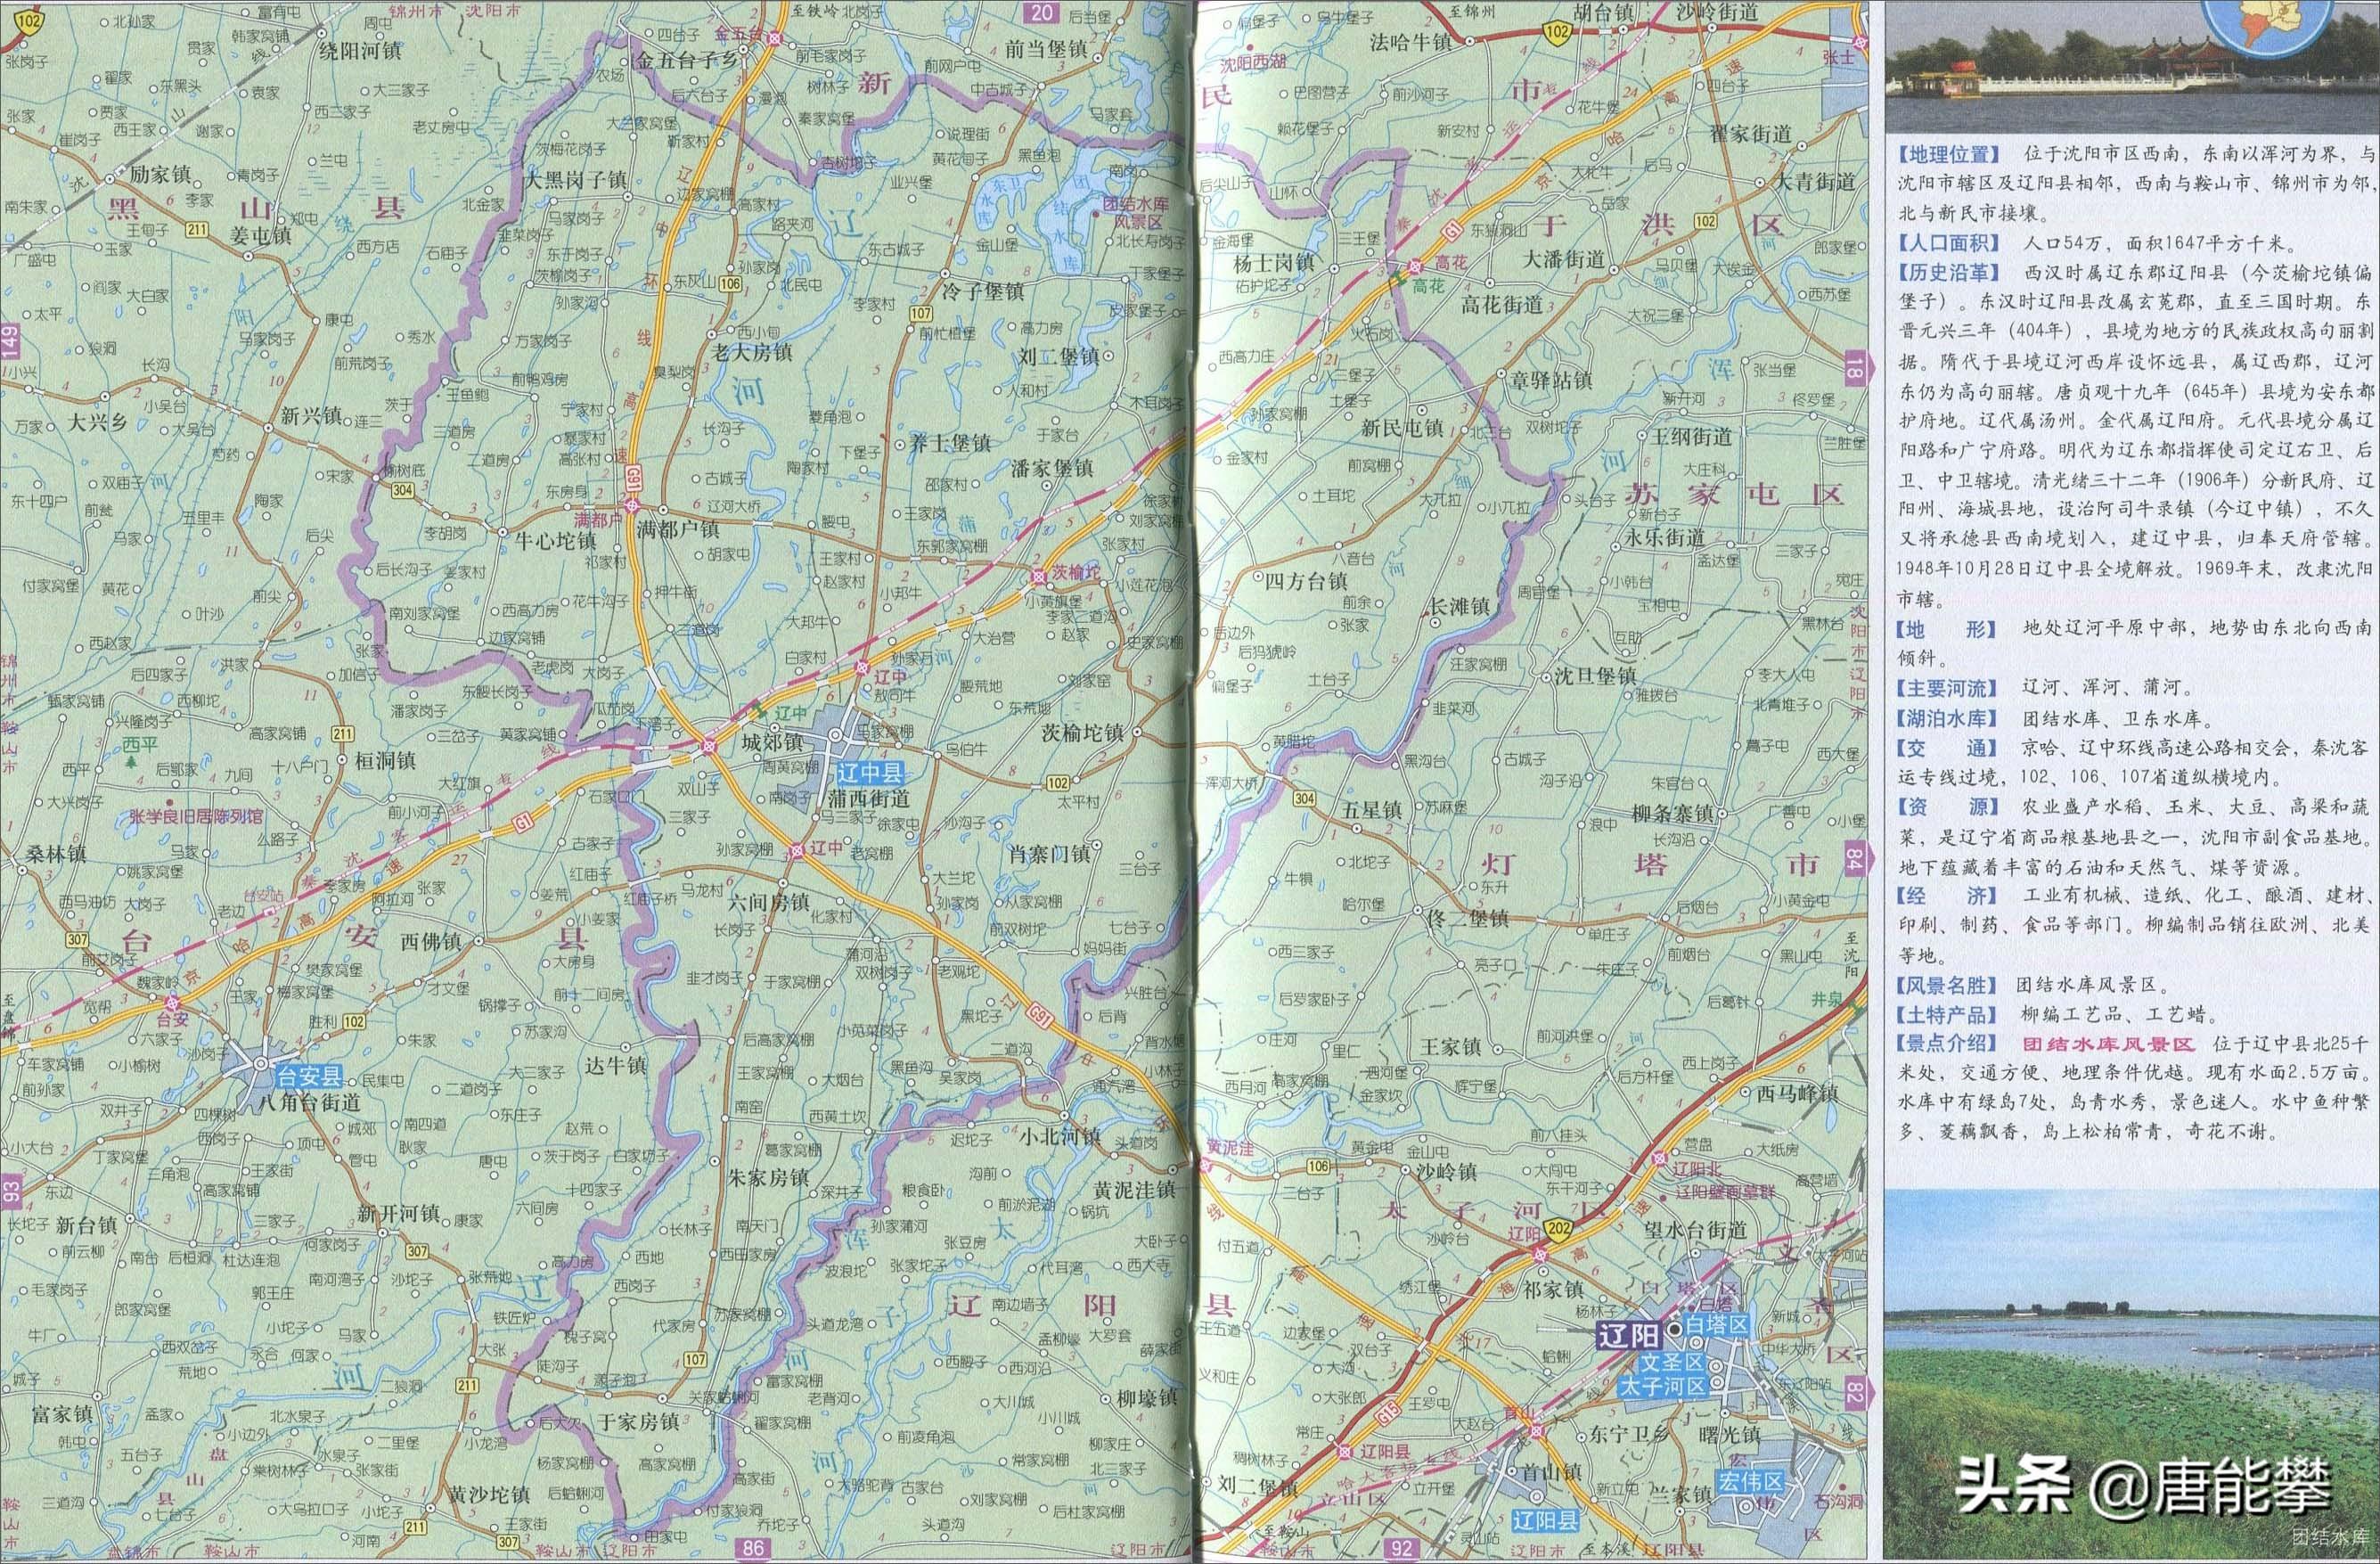Click the 107 road shield near 冷子堡镇
The width and height of the screenshot is (2380, 1564).
coord(921,314)
